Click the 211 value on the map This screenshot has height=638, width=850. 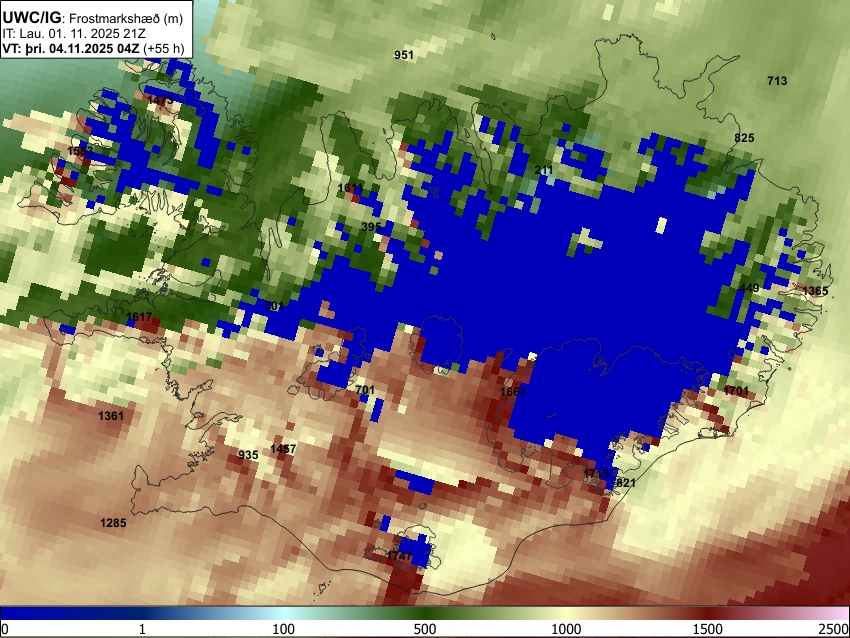(x=544, y=170)
